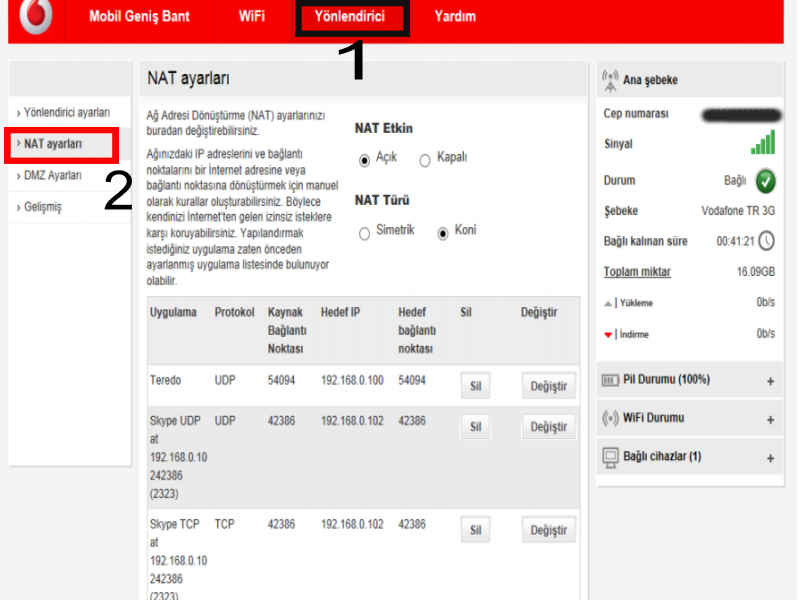Choose Simetrik as the NAT Türü
Viewport: 800px width, 600px height.
[x=364, y=233]
